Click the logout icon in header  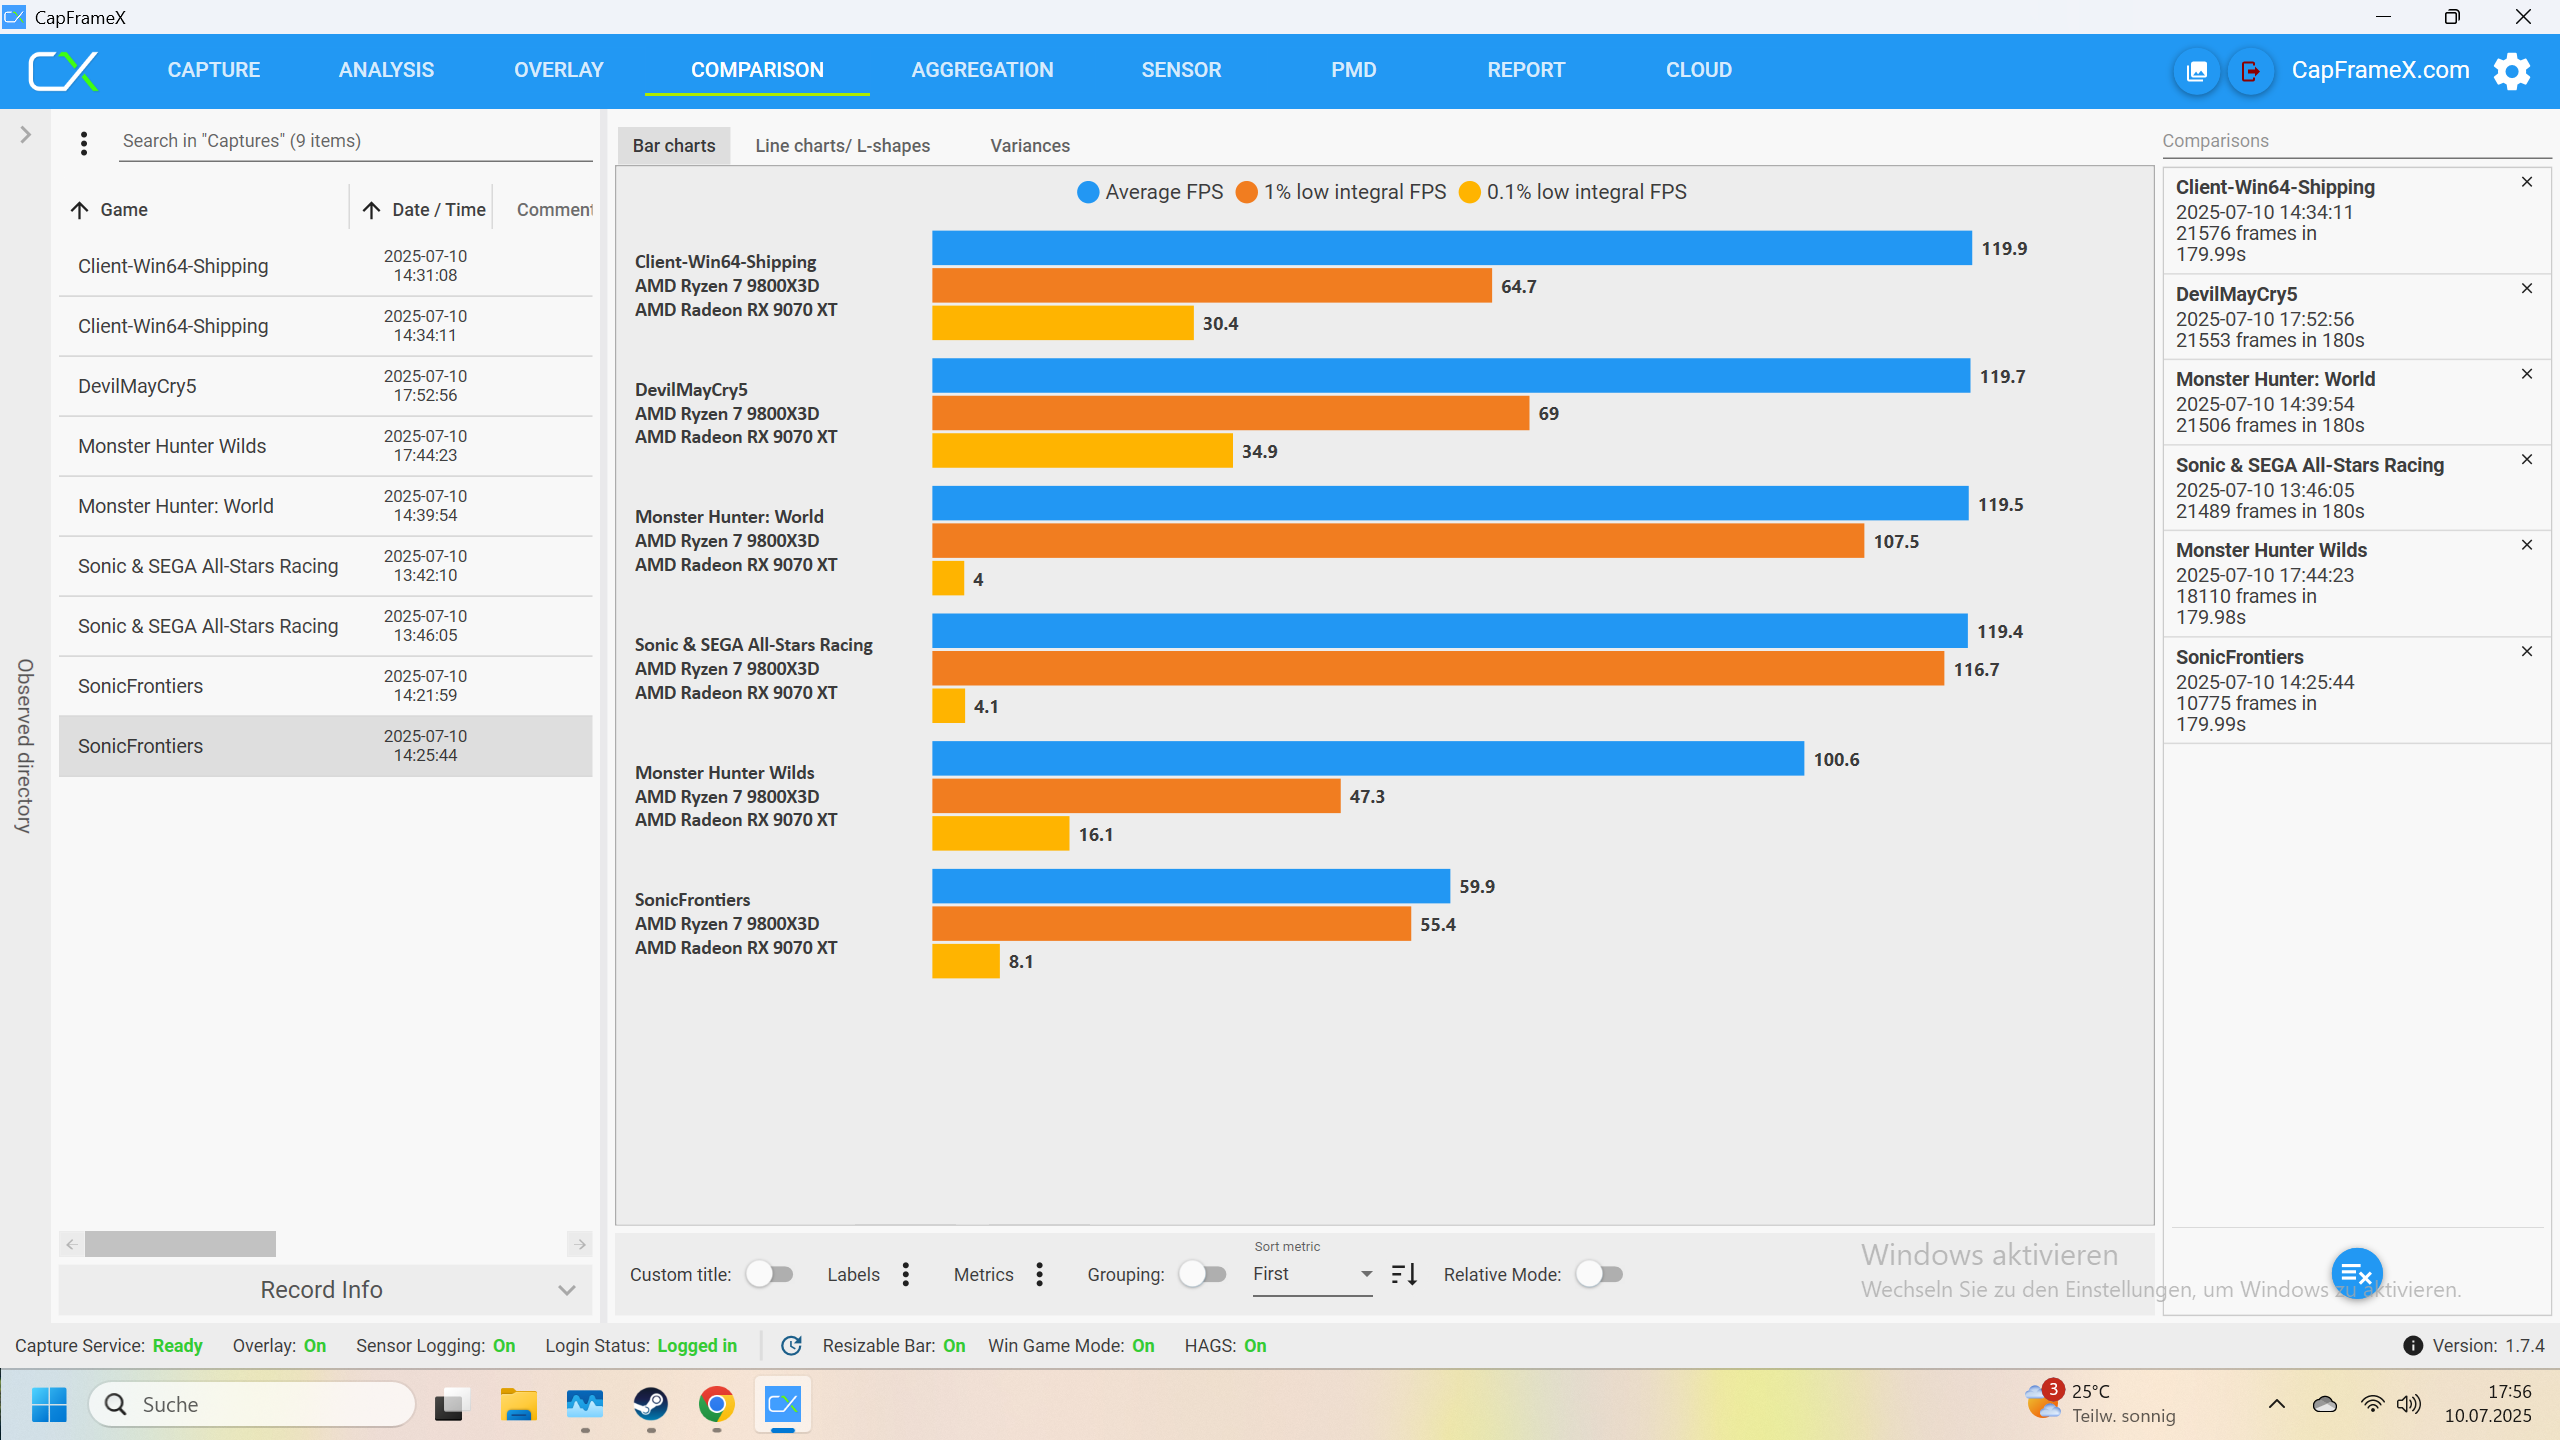(2250, 71)
